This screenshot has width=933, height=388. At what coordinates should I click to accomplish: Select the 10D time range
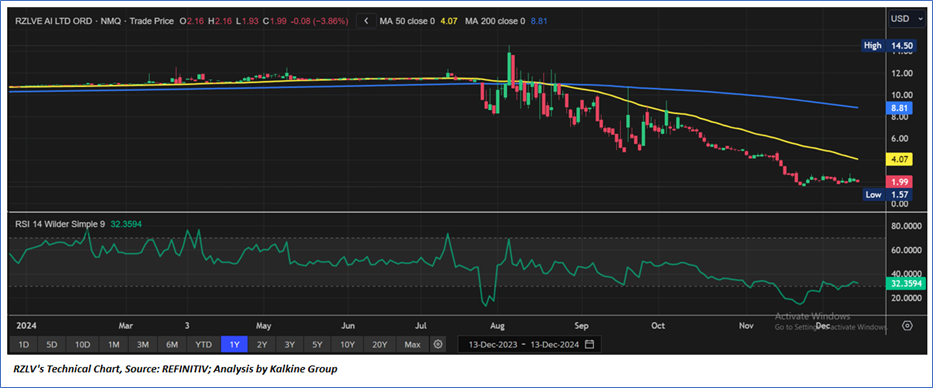82,345
